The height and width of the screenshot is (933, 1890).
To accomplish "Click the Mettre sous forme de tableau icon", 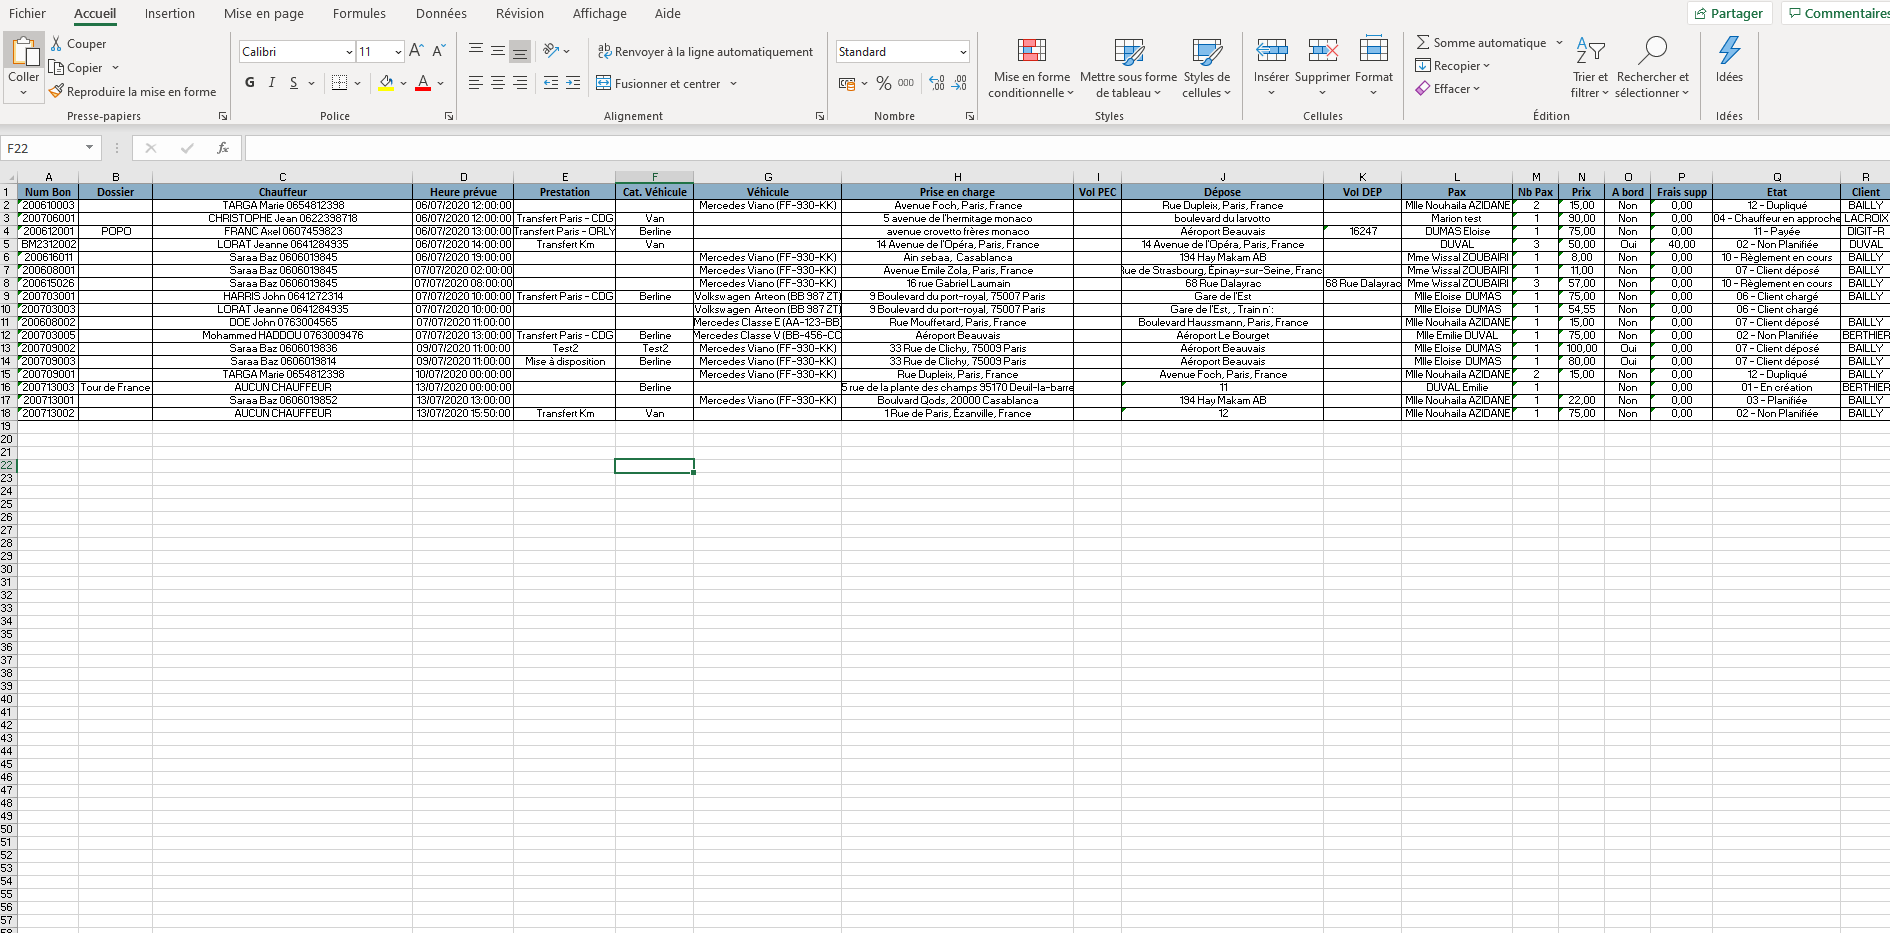I will 1128,63.
